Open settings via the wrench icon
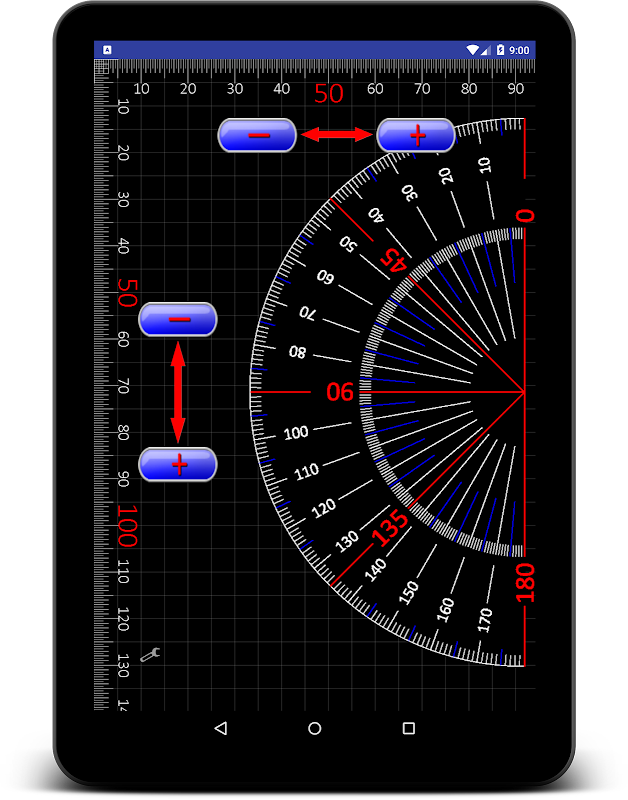The image size is (628, 800). pyautogui.click(x=150, y=655)
